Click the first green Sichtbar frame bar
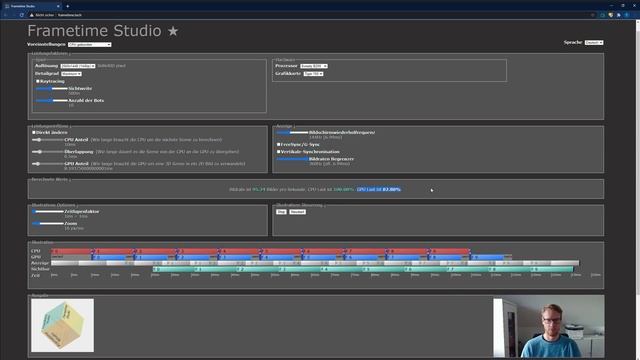The height and width of the screenshot is (360, 640). click(x=174, y=269)
